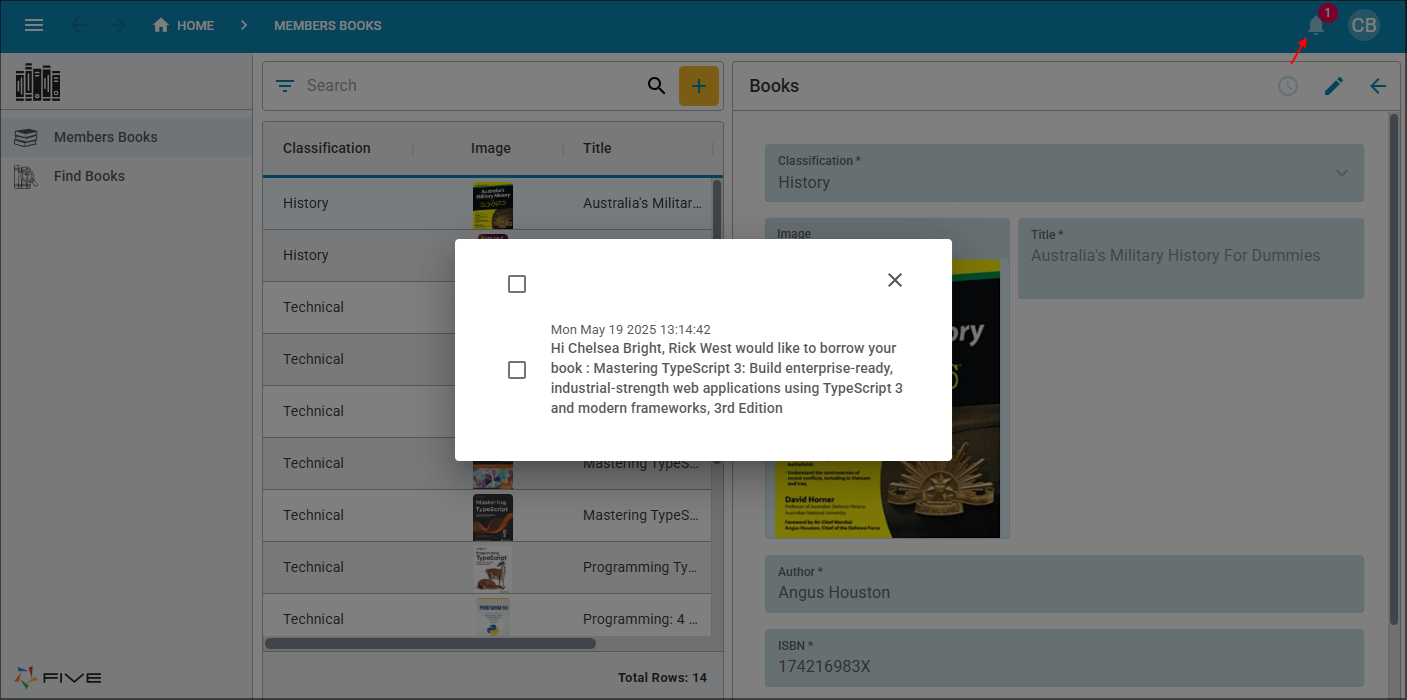Click the horizontal scrollbar of the book list

430,643
